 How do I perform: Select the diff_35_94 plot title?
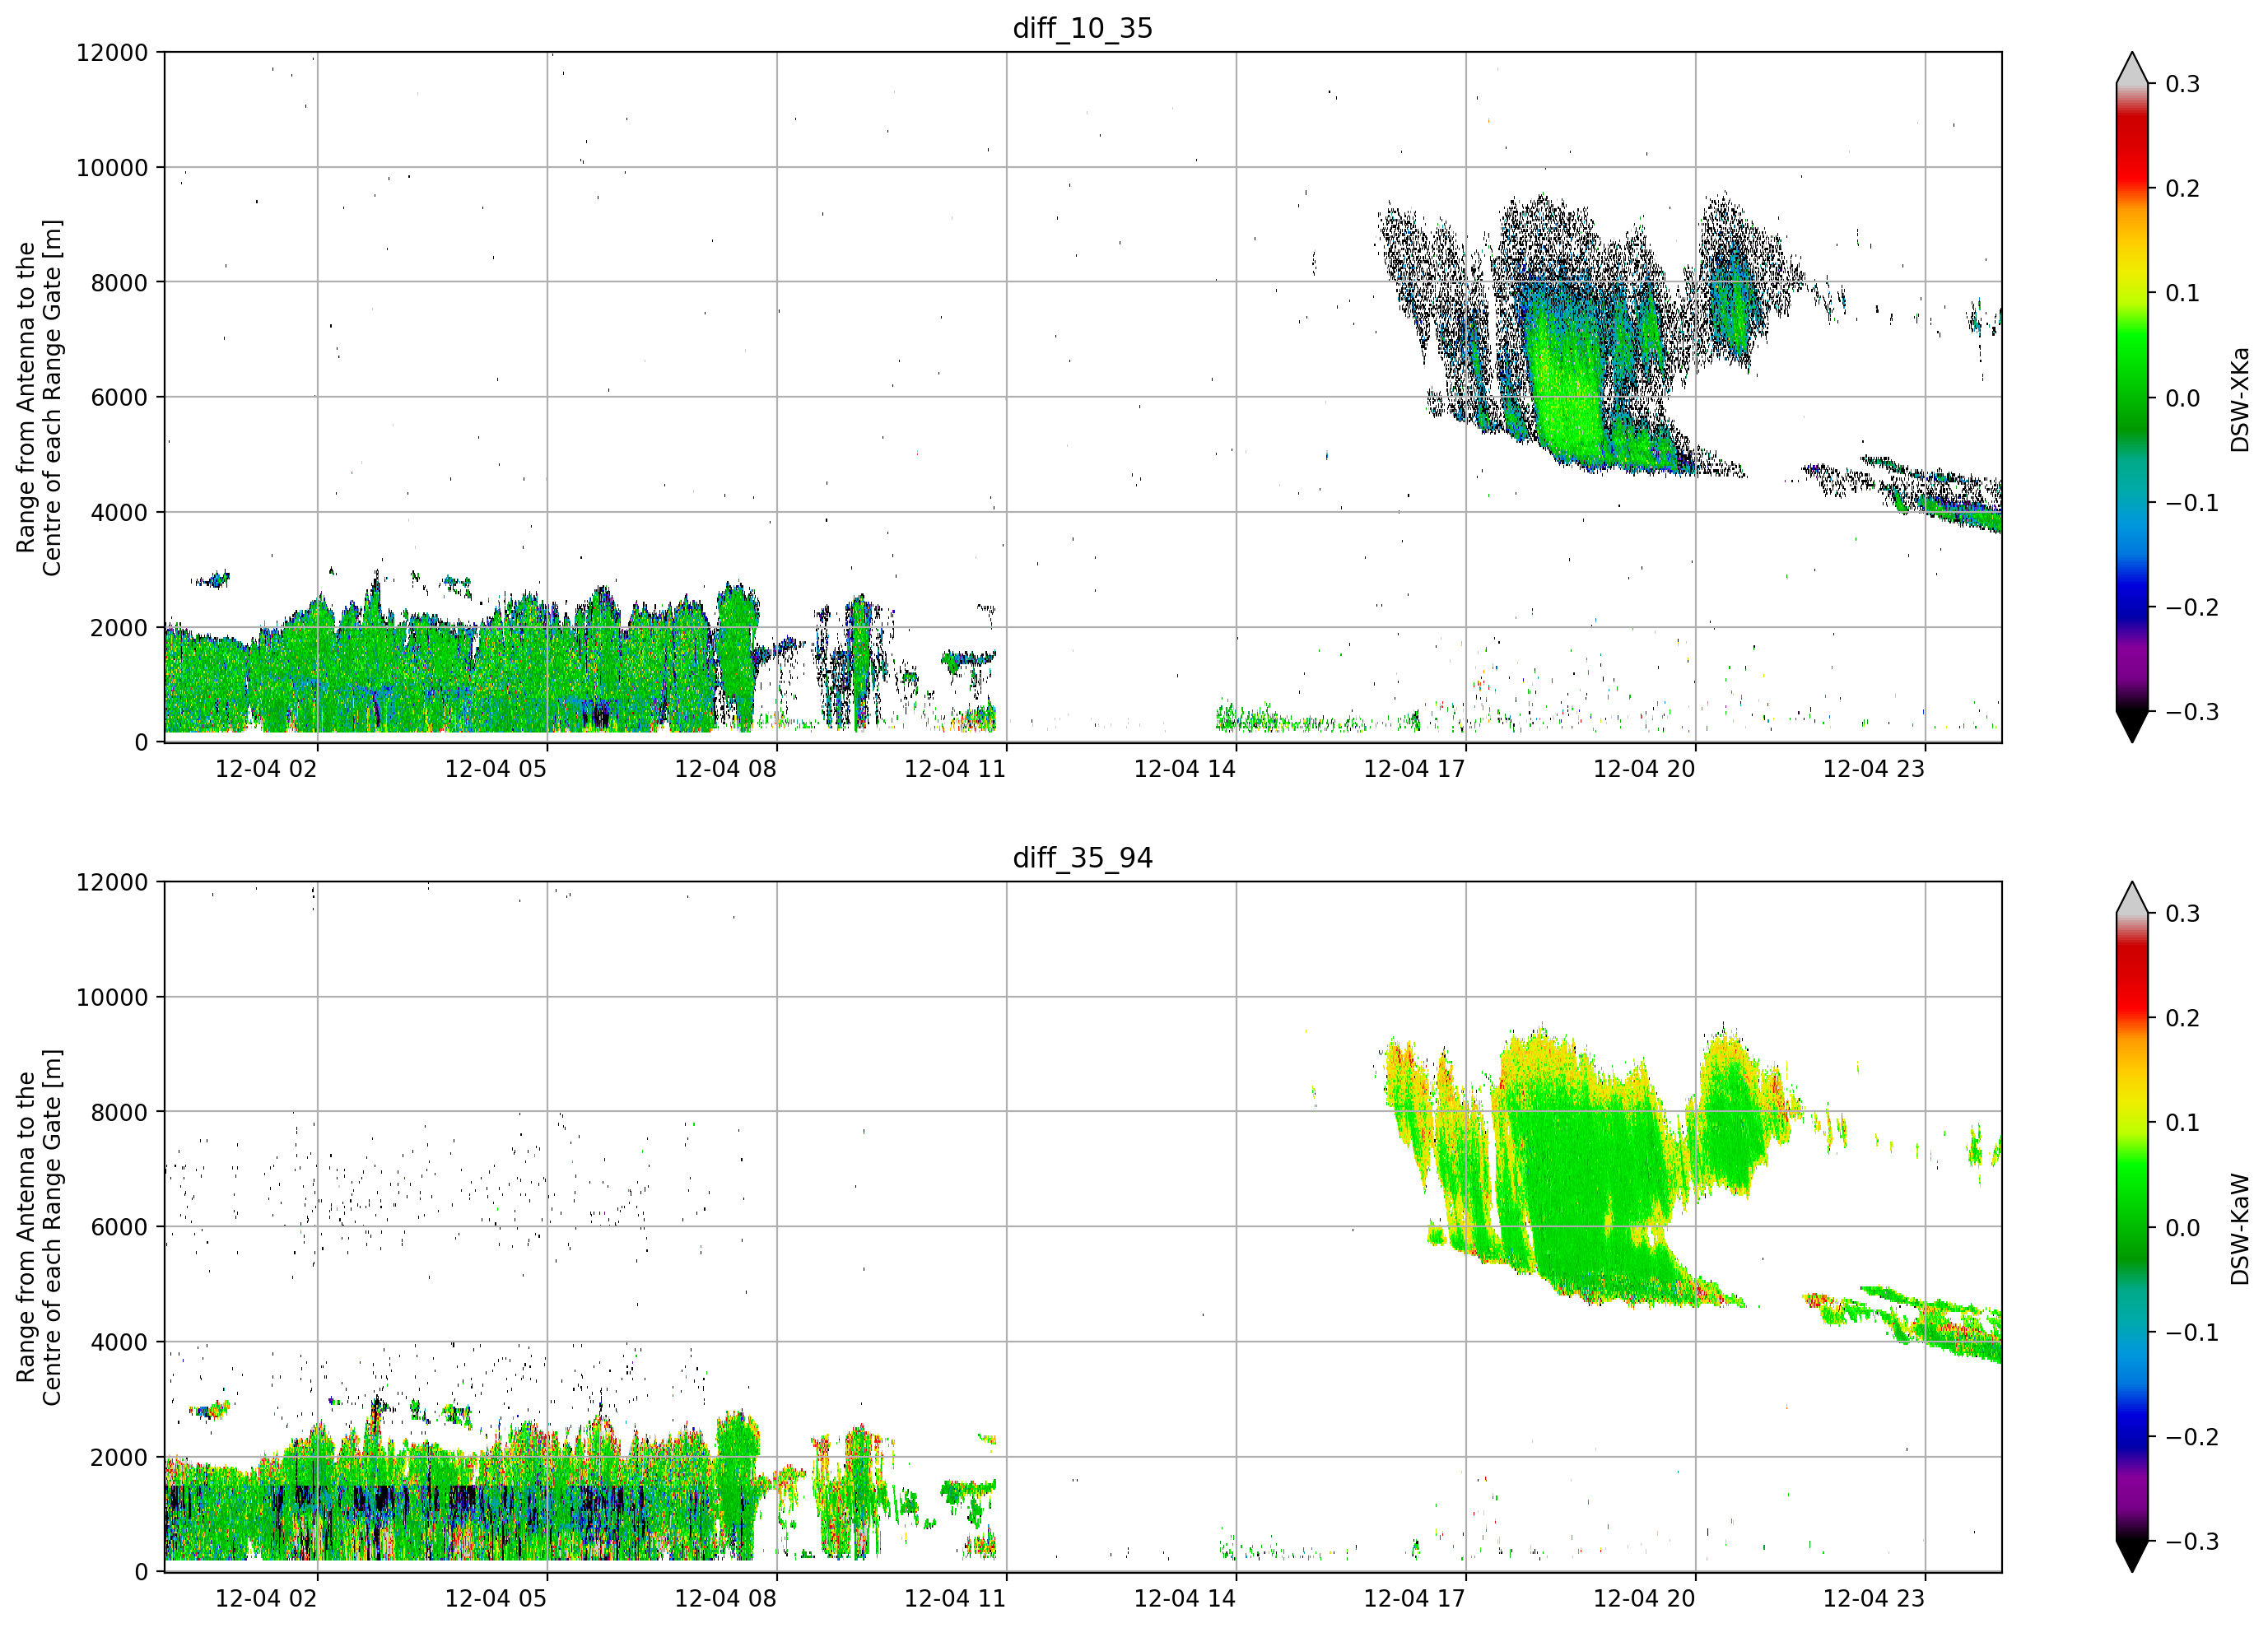(1082, 858)
